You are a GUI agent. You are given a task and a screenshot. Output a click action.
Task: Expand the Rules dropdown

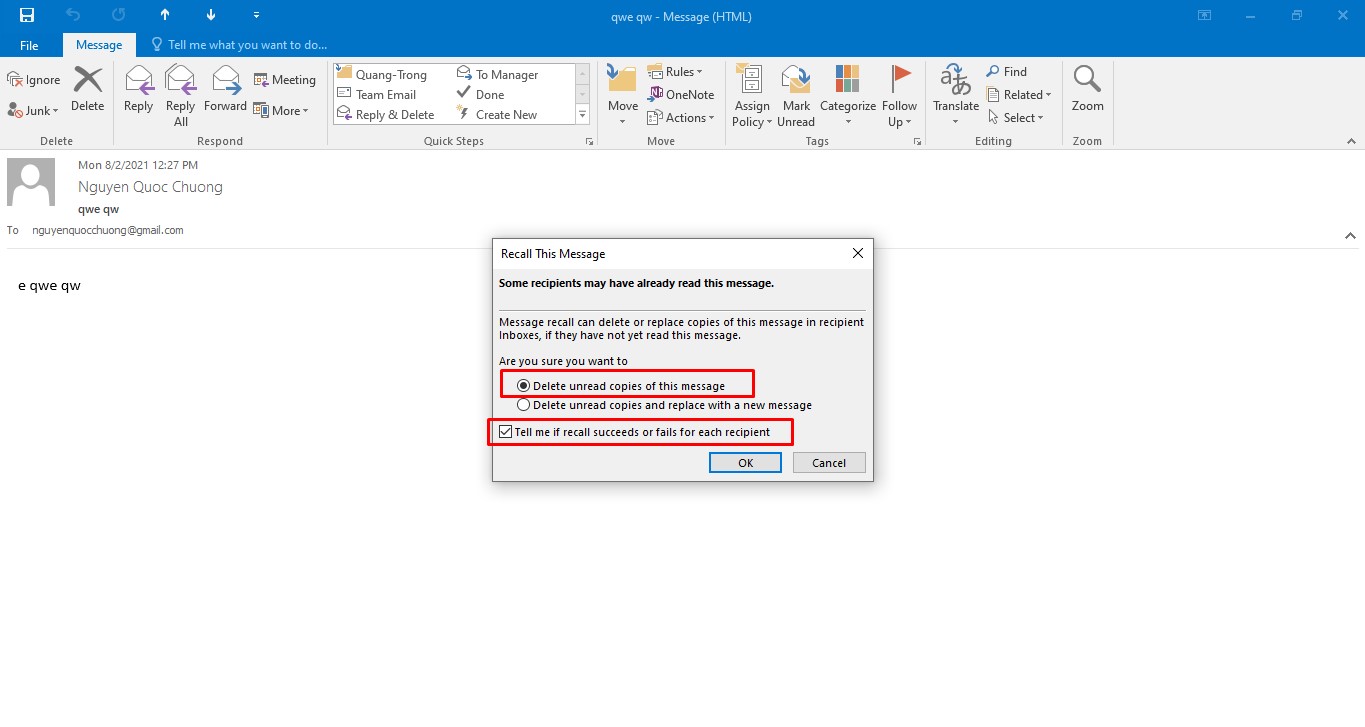pos(680,71)
